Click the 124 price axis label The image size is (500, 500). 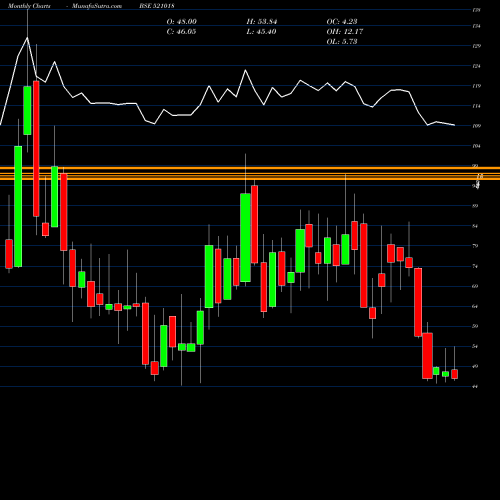pyautogui.click(x=477, y=66)
